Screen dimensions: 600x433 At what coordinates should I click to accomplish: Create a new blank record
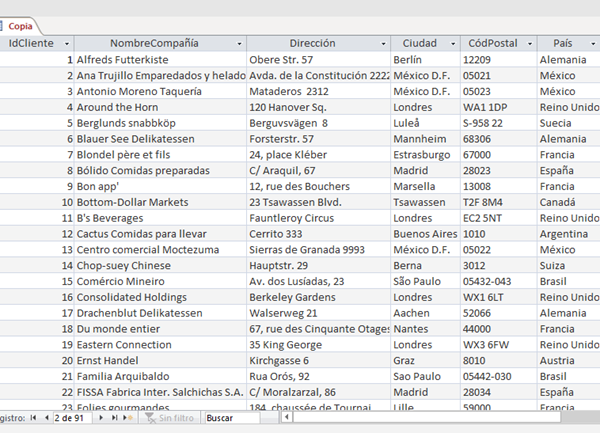[127, 417]
